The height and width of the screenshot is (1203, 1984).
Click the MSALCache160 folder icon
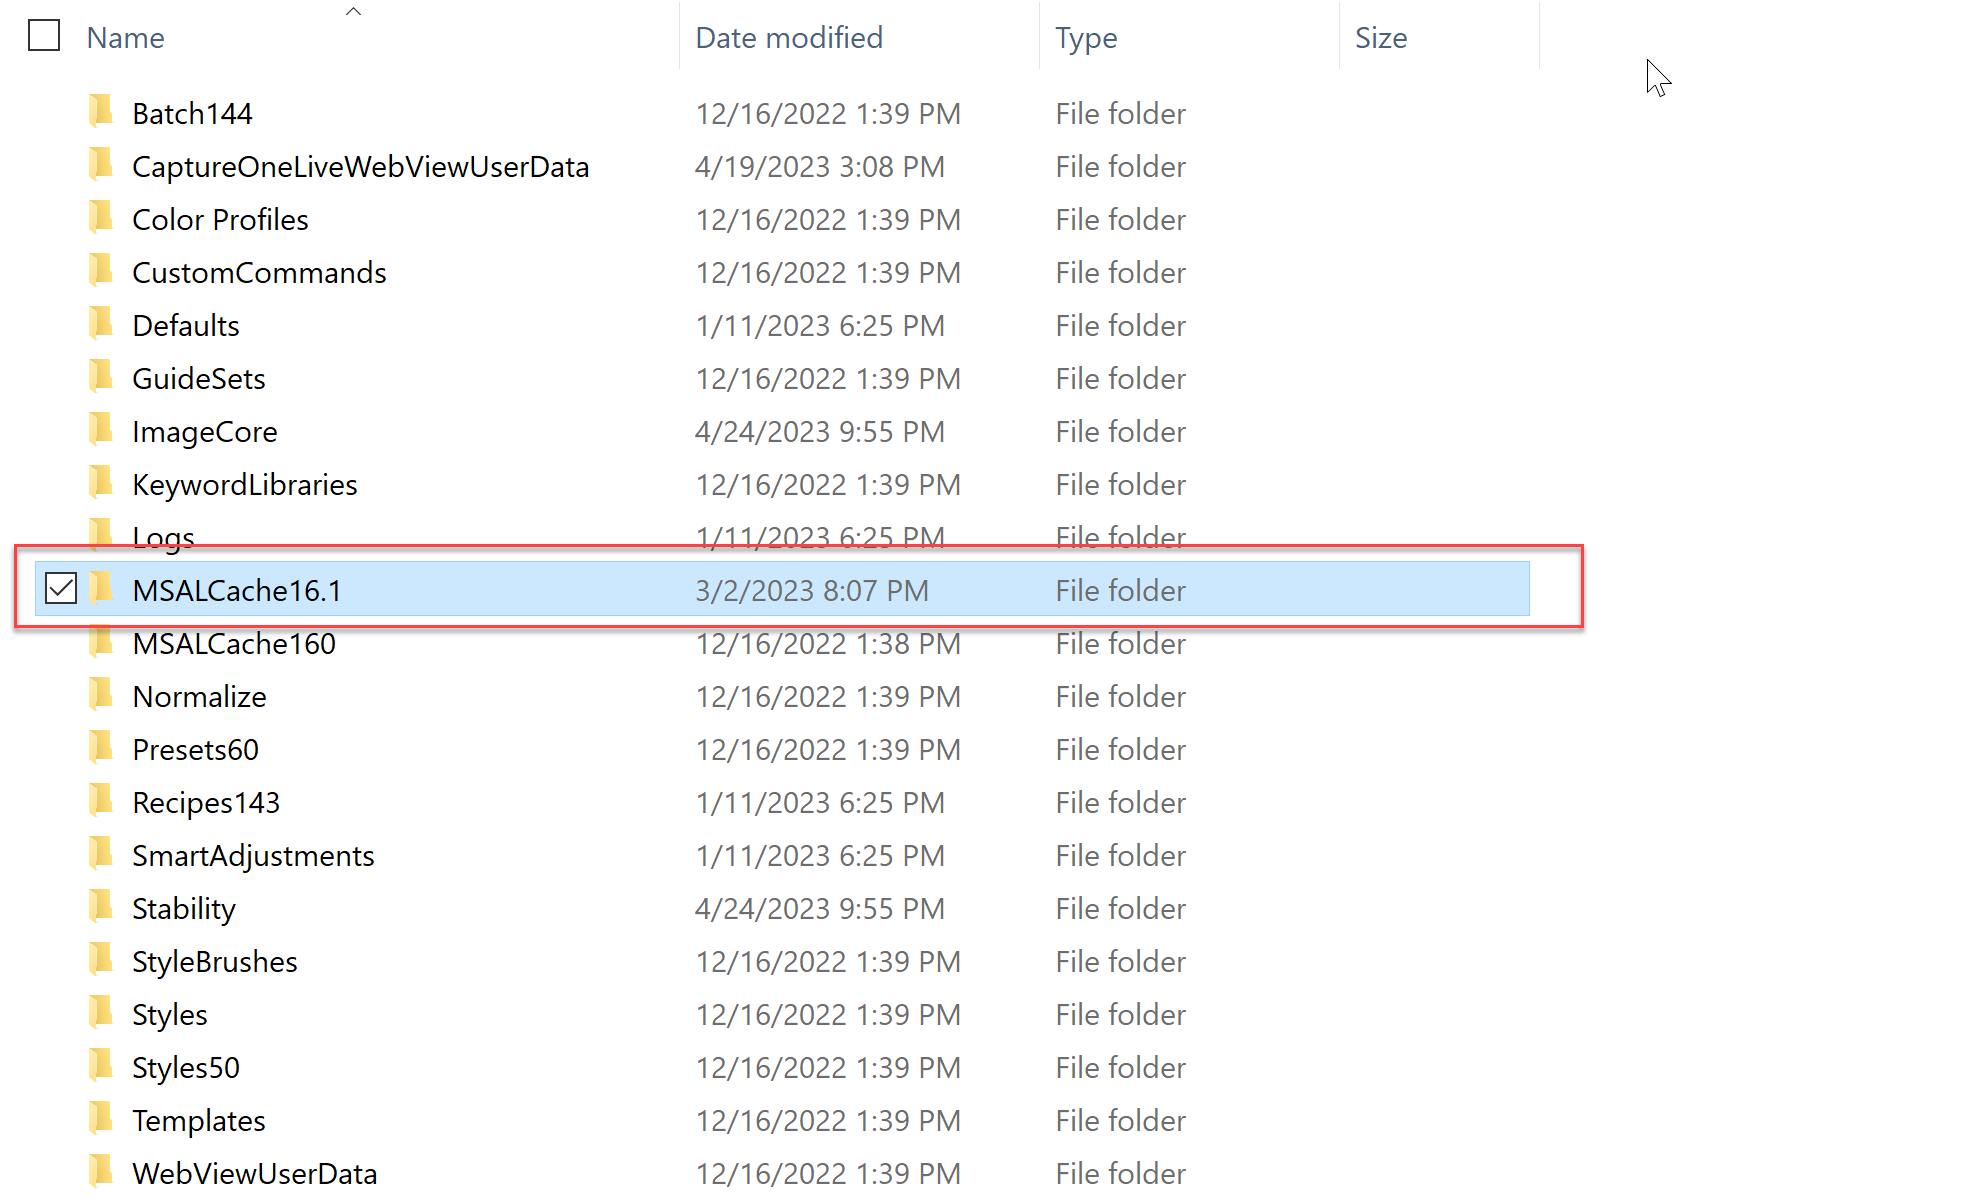(101, 641)
